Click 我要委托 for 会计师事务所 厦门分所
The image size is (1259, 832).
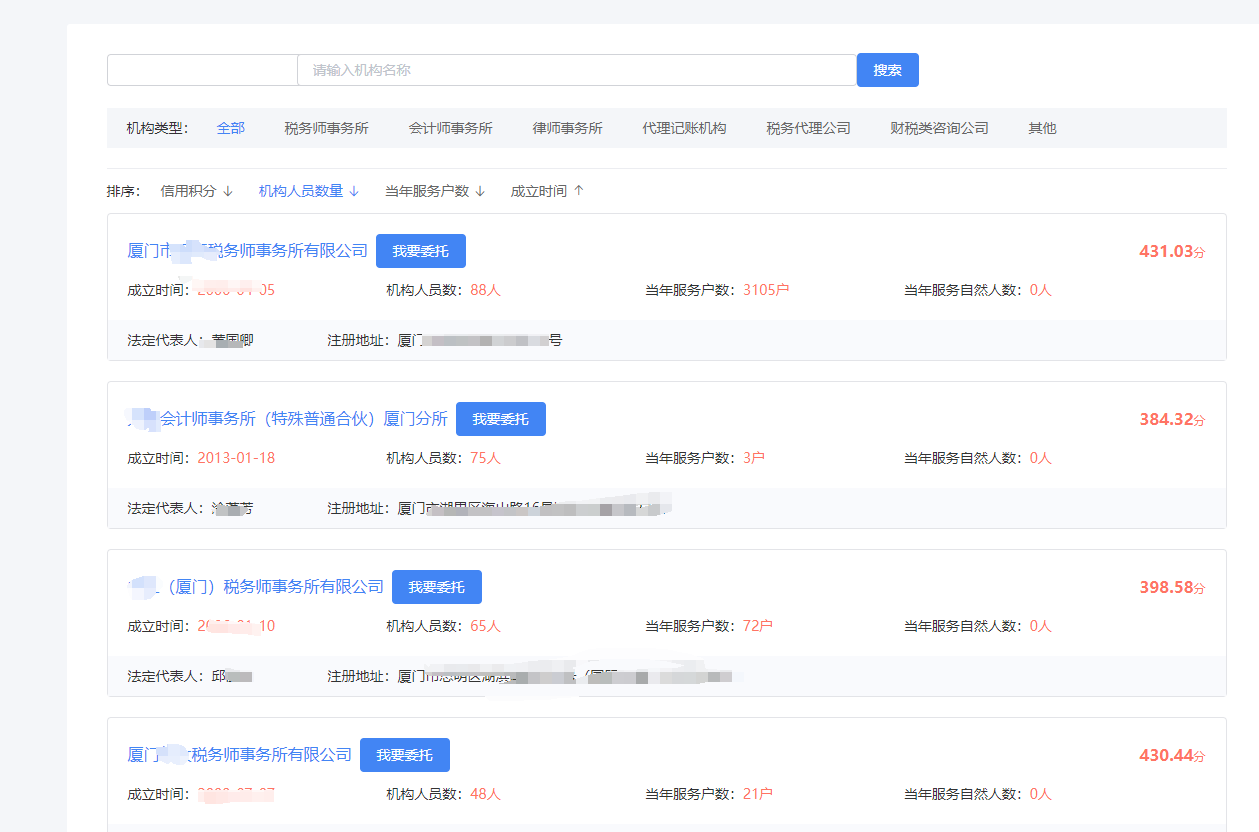point(500,419)
